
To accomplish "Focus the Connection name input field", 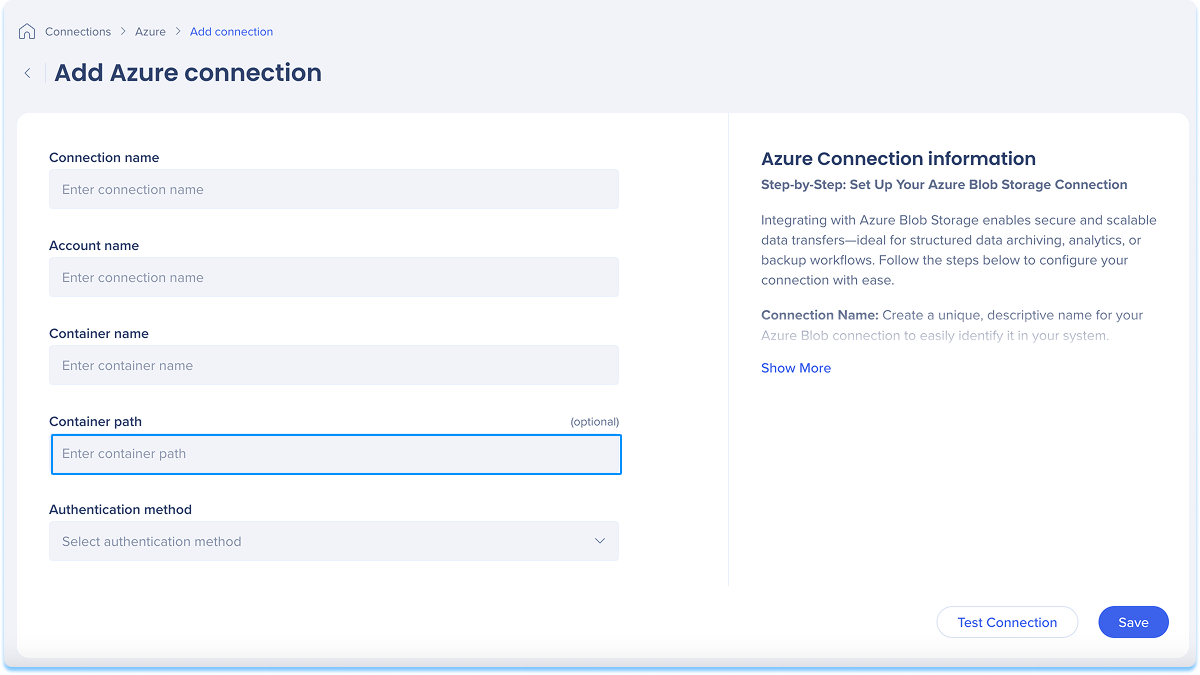I will pyautogui.click(x=334, y=189).
